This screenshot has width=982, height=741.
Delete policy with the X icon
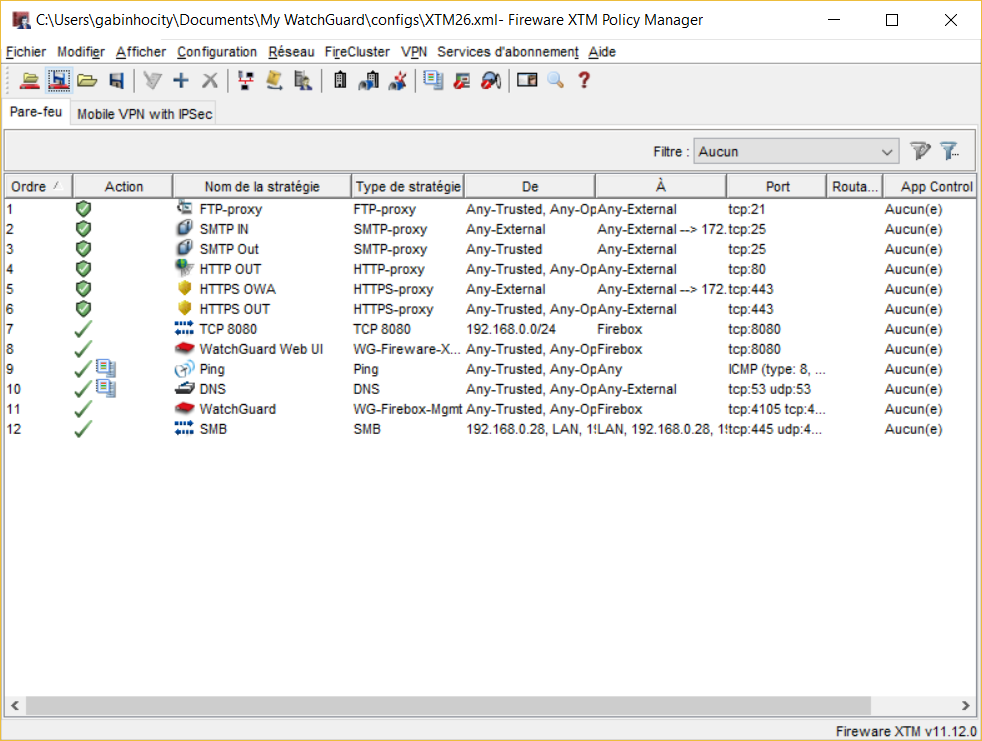click(210, 80)
